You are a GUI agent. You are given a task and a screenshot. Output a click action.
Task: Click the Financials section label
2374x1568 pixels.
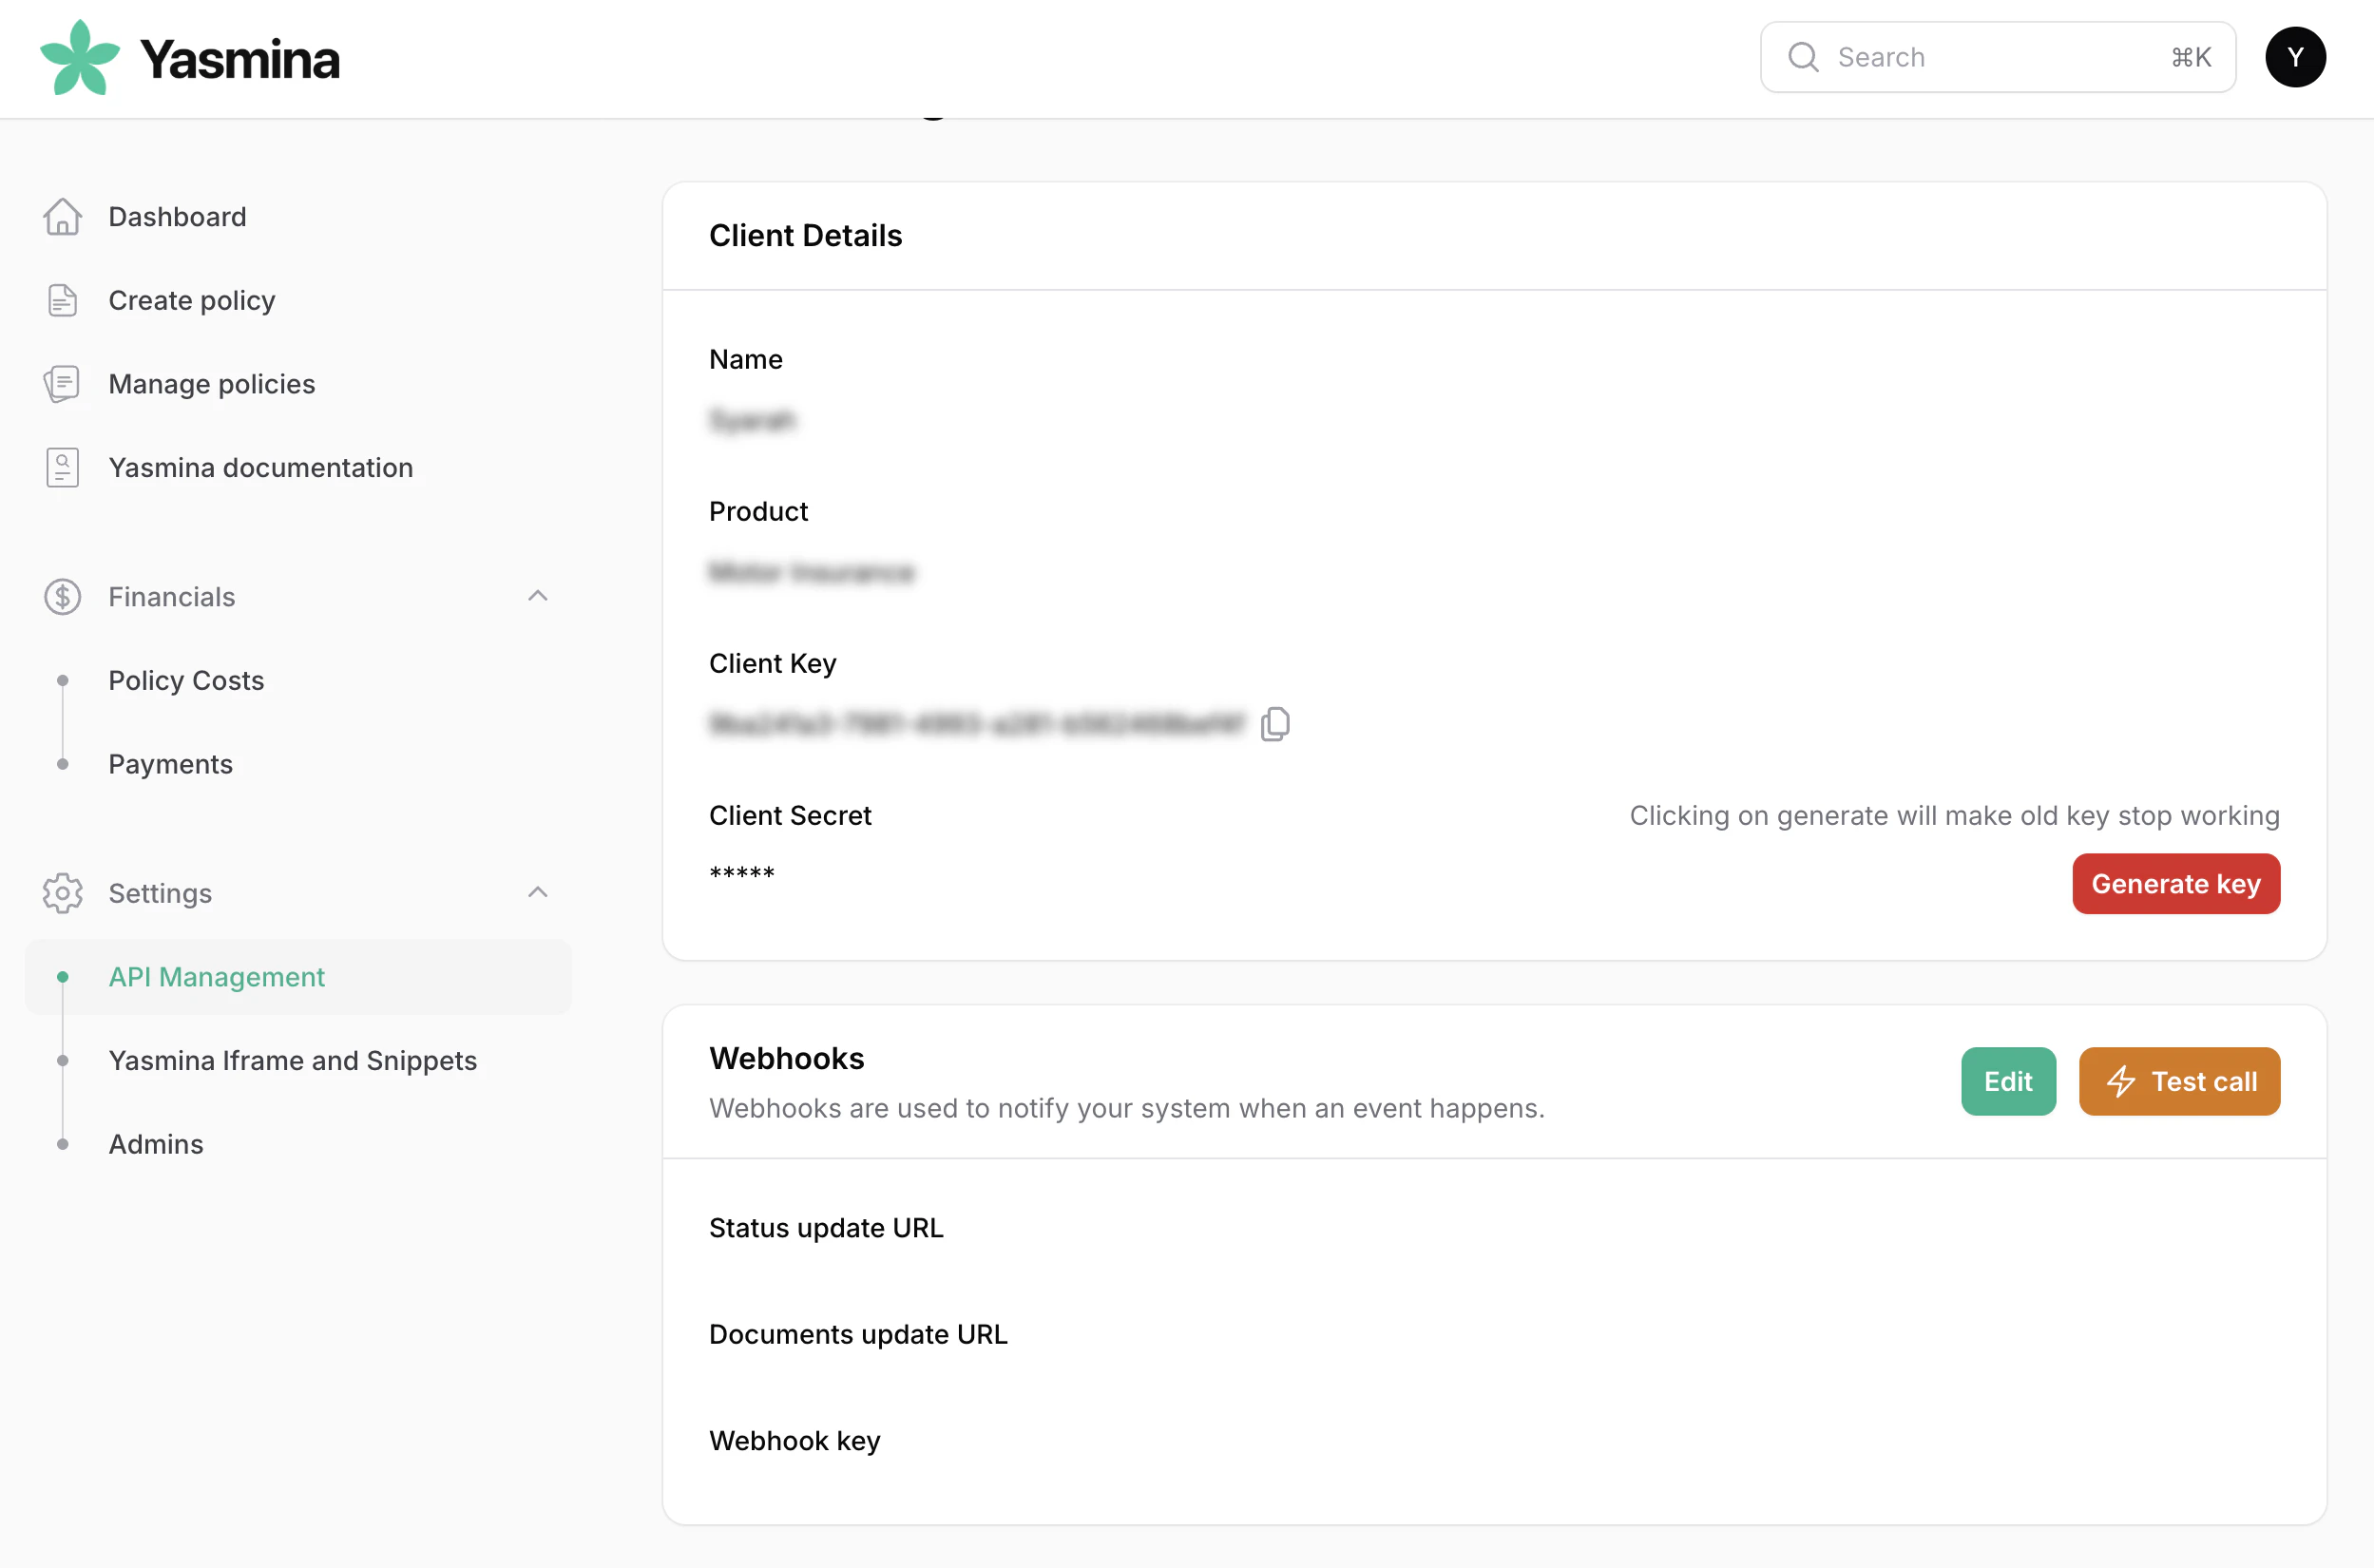point(172,597)
